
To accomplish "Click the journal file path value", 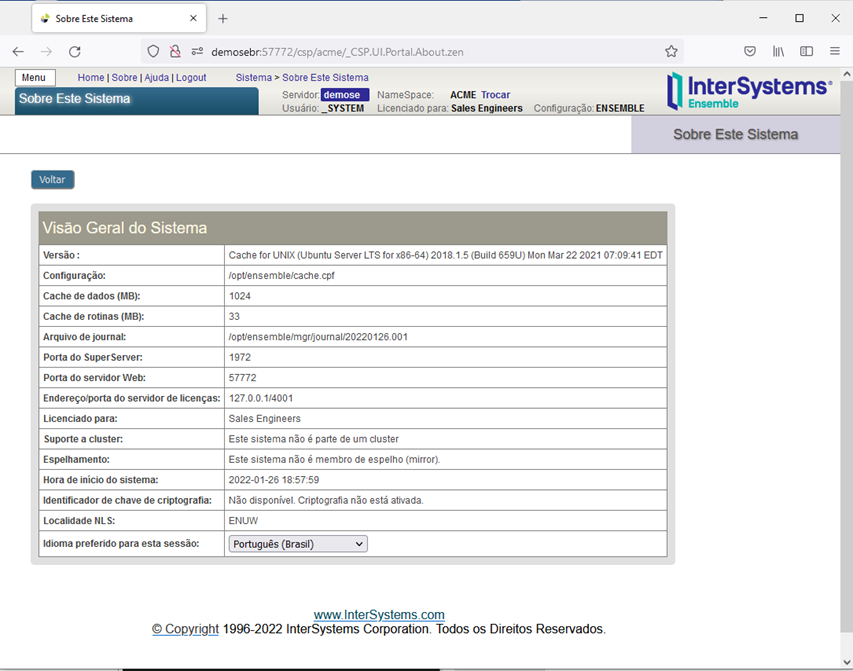I will tap(318, 337).
